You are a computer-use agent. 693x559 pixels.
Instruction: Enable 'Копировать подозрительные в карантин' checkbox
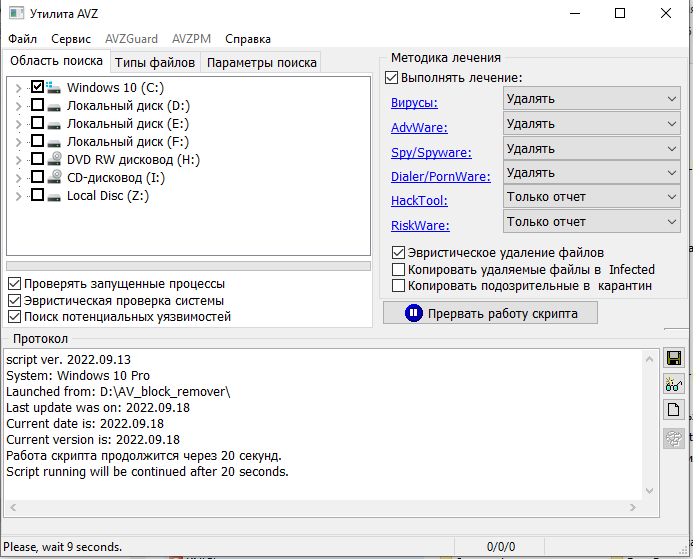click(399, 286)
